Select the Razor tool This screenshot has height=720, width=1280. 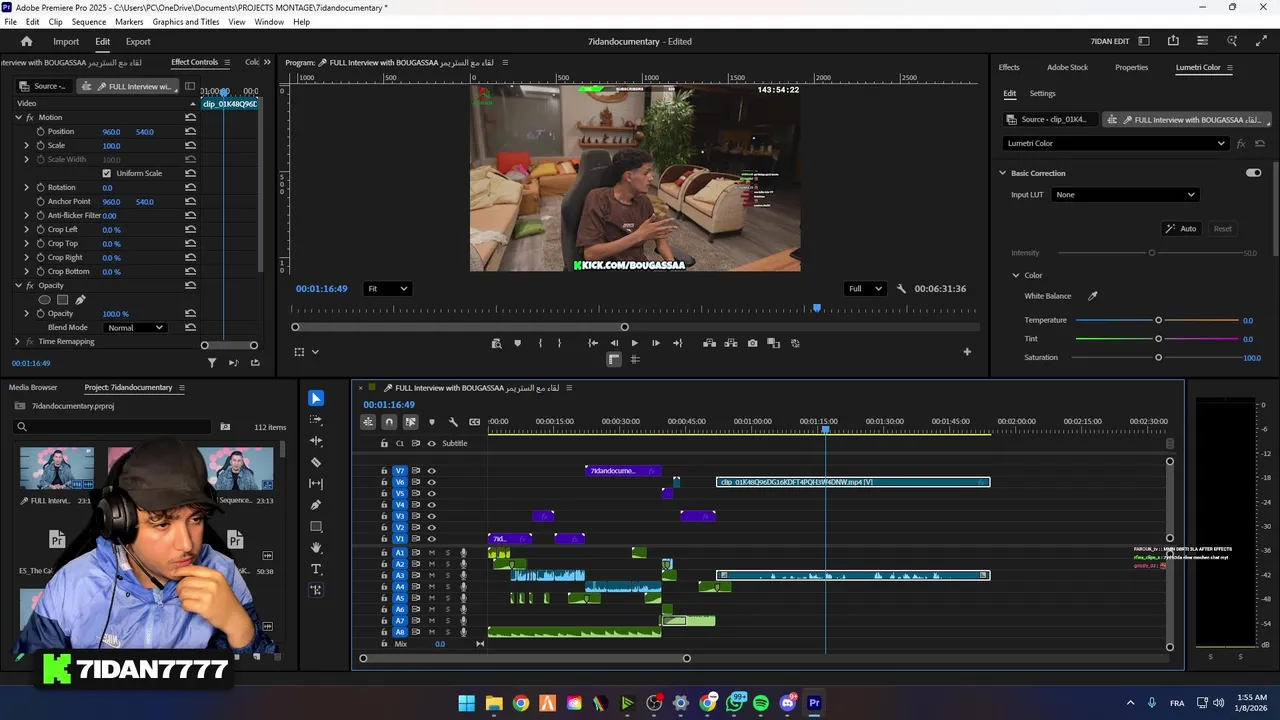coord(316,462)
